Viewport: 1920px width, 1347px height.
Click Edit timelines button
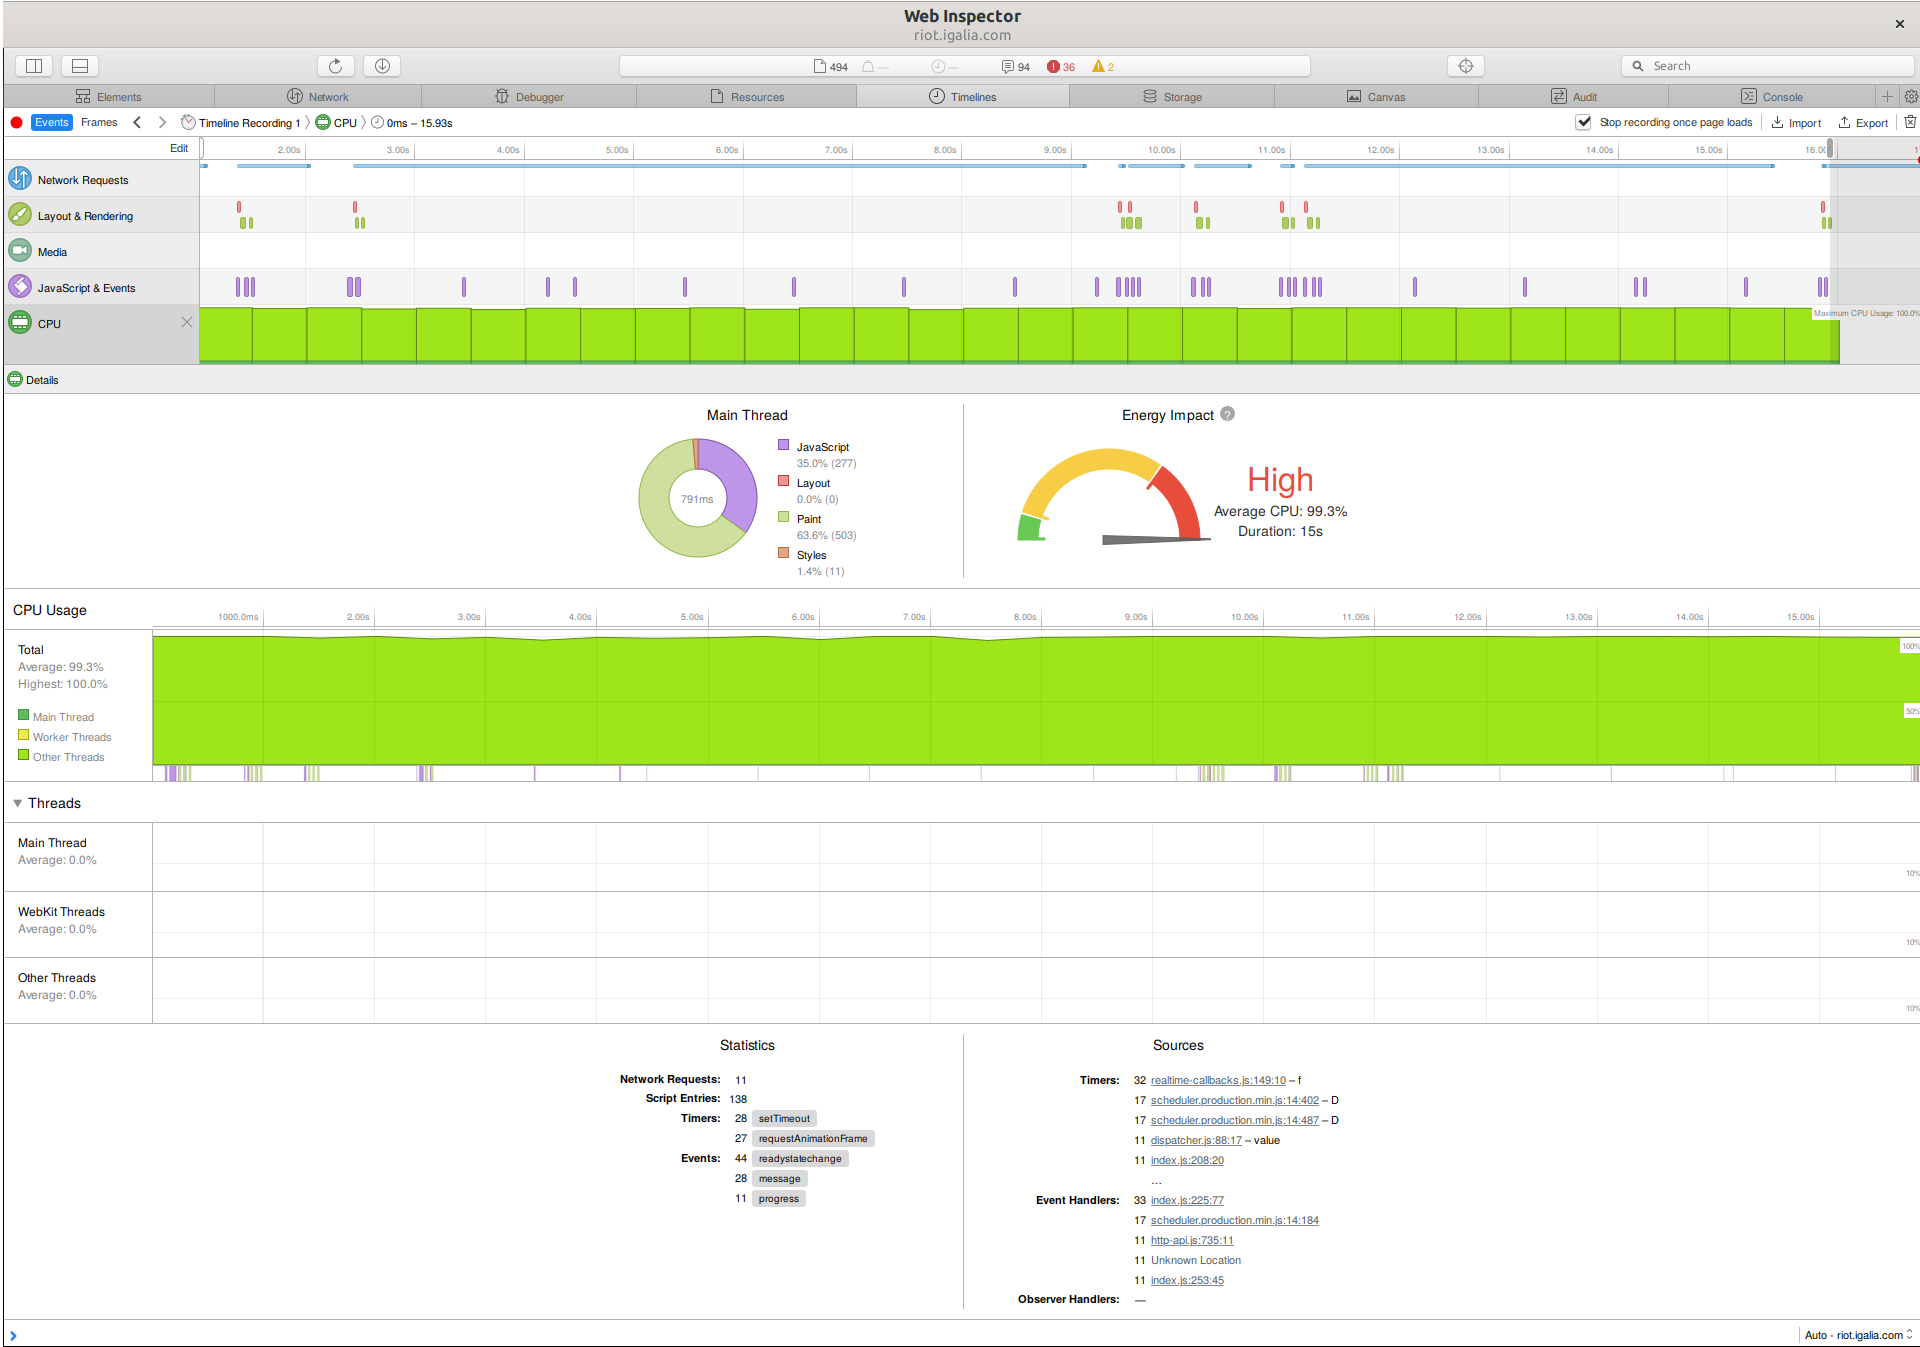tap(179, 148)
